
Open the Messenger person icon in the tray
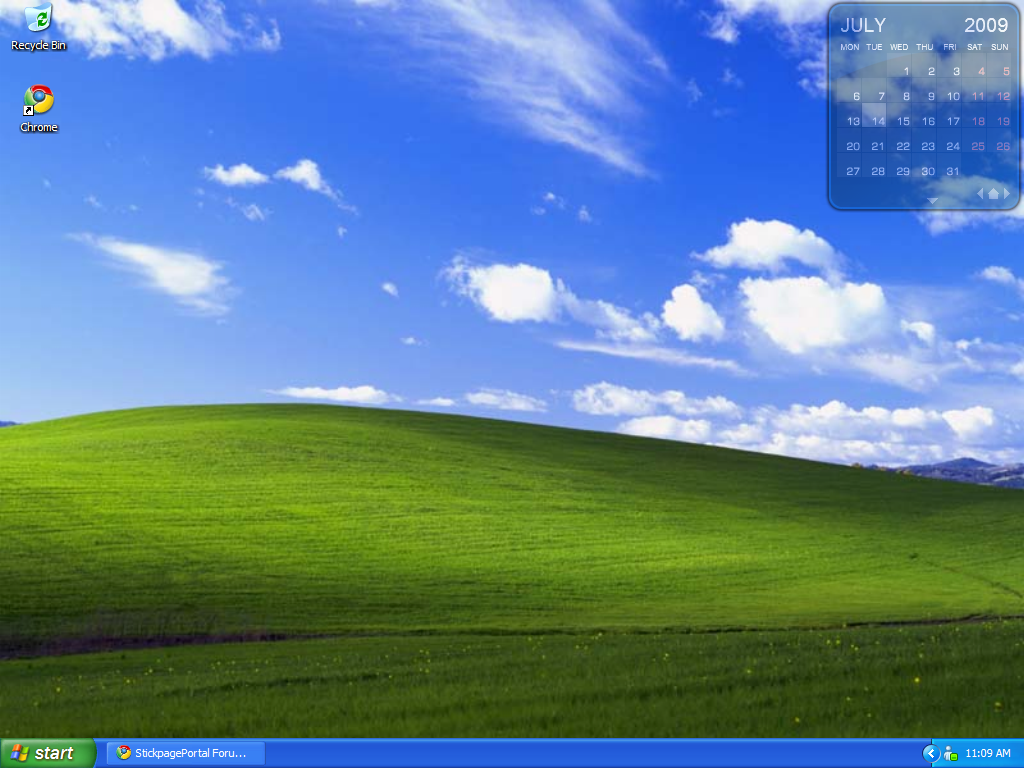[x=950, y=754]
